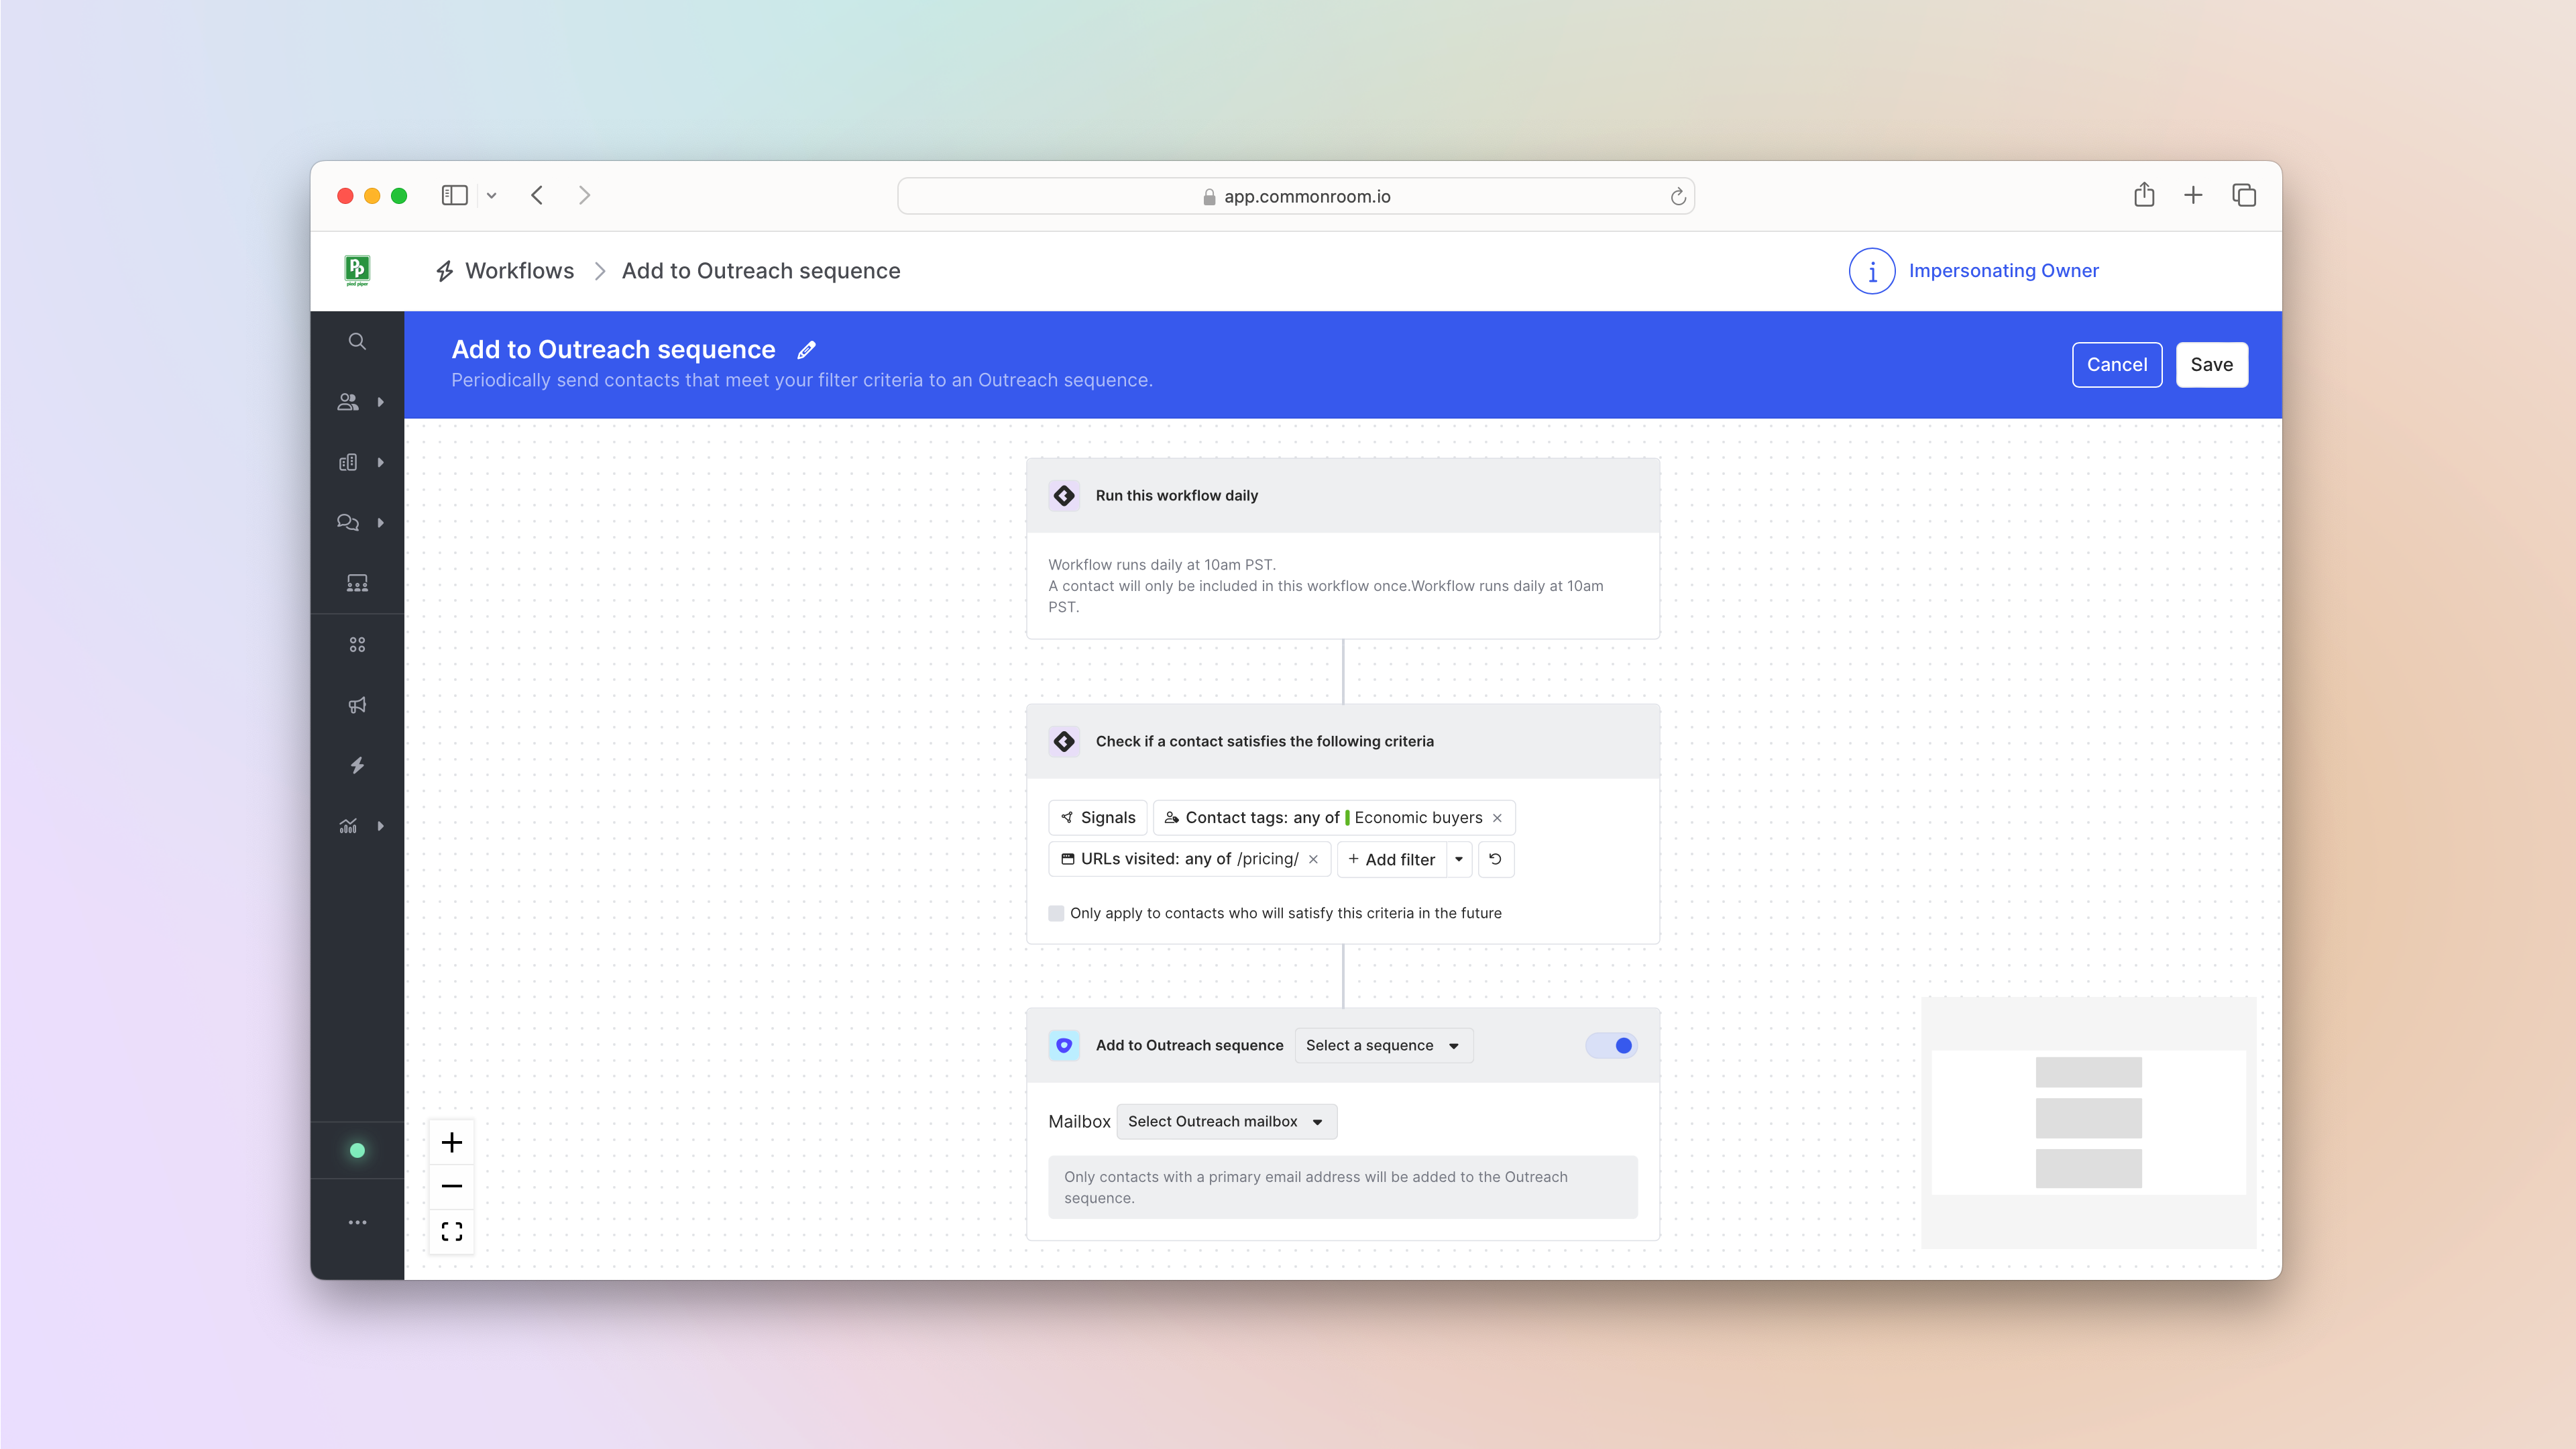Expand the Add filter dropdown arrow
The height and width of the screenshot is (1449, 2576).
[1459, 859]
